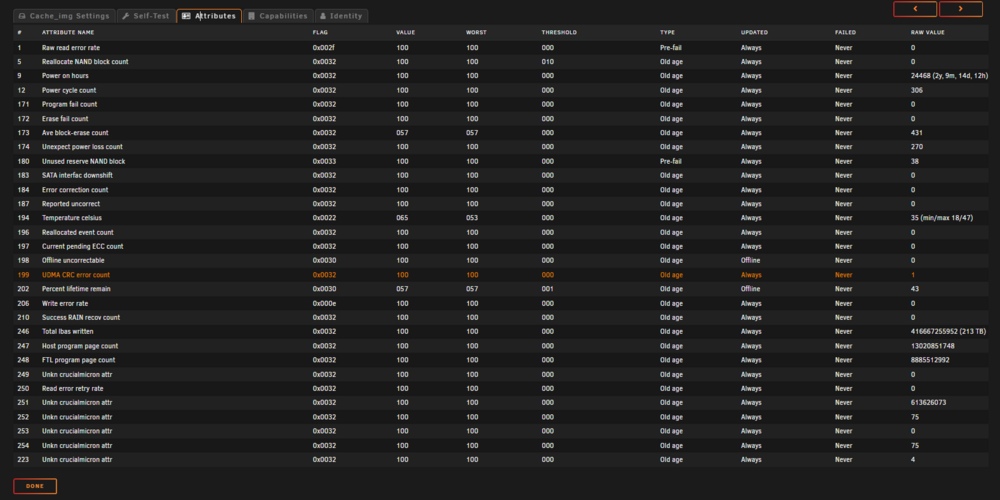1000x500 pixels.
Task: Switch to the Self-Test tab
Action: 146,16
